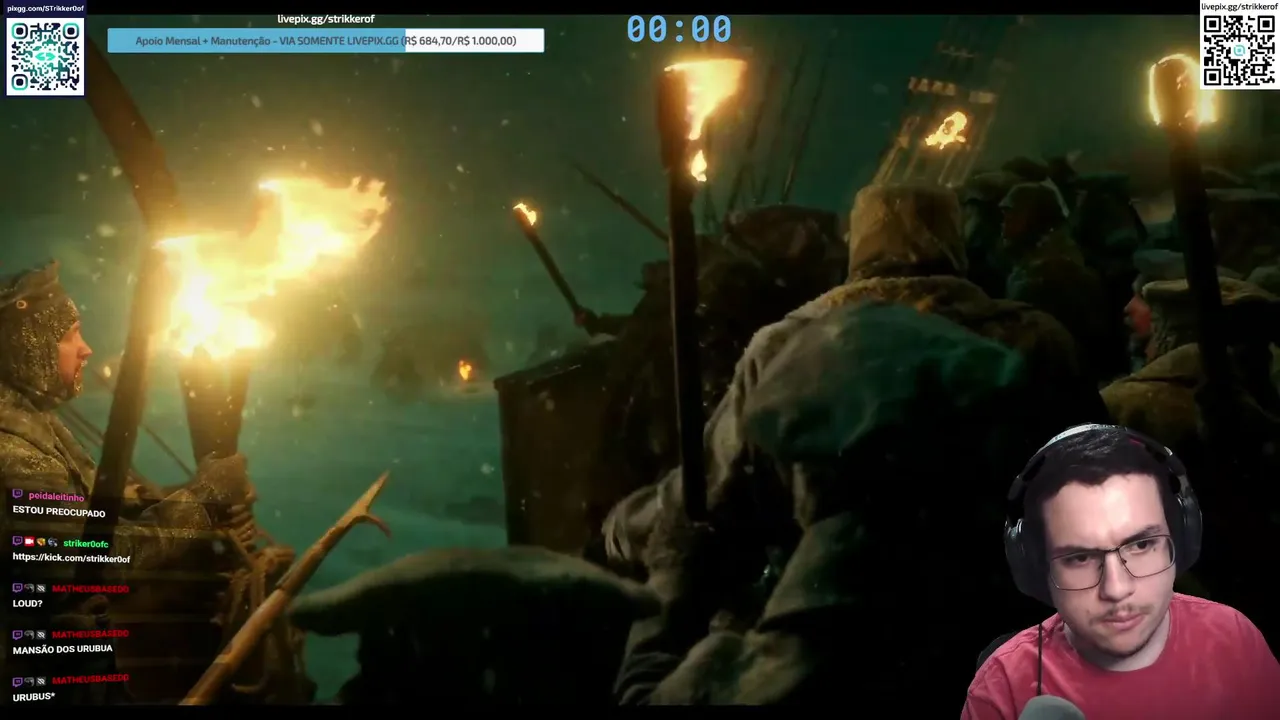
Task: Click the 00:00 countdown timer
Action: click(679, 29)
